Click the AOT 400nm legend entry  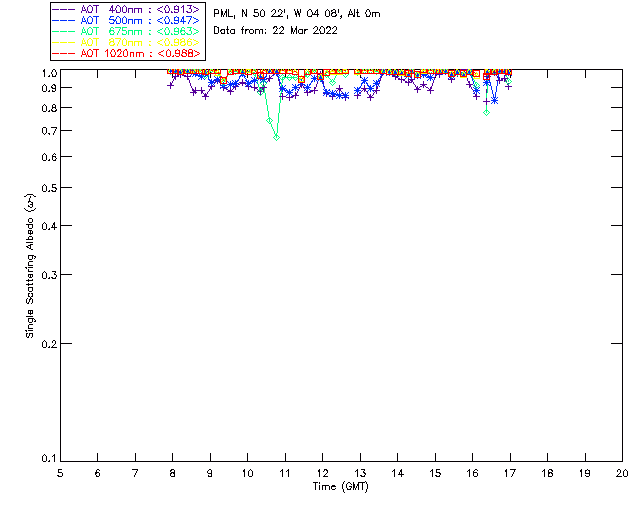click(x=126, y=9)
